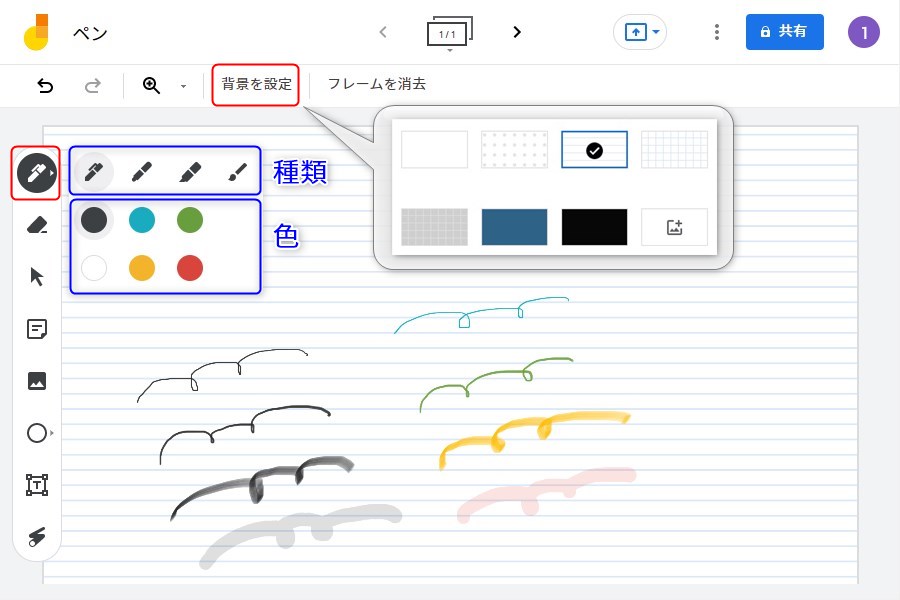900x600 pixels.
Task: Choose light grid background
Action: 674,149
